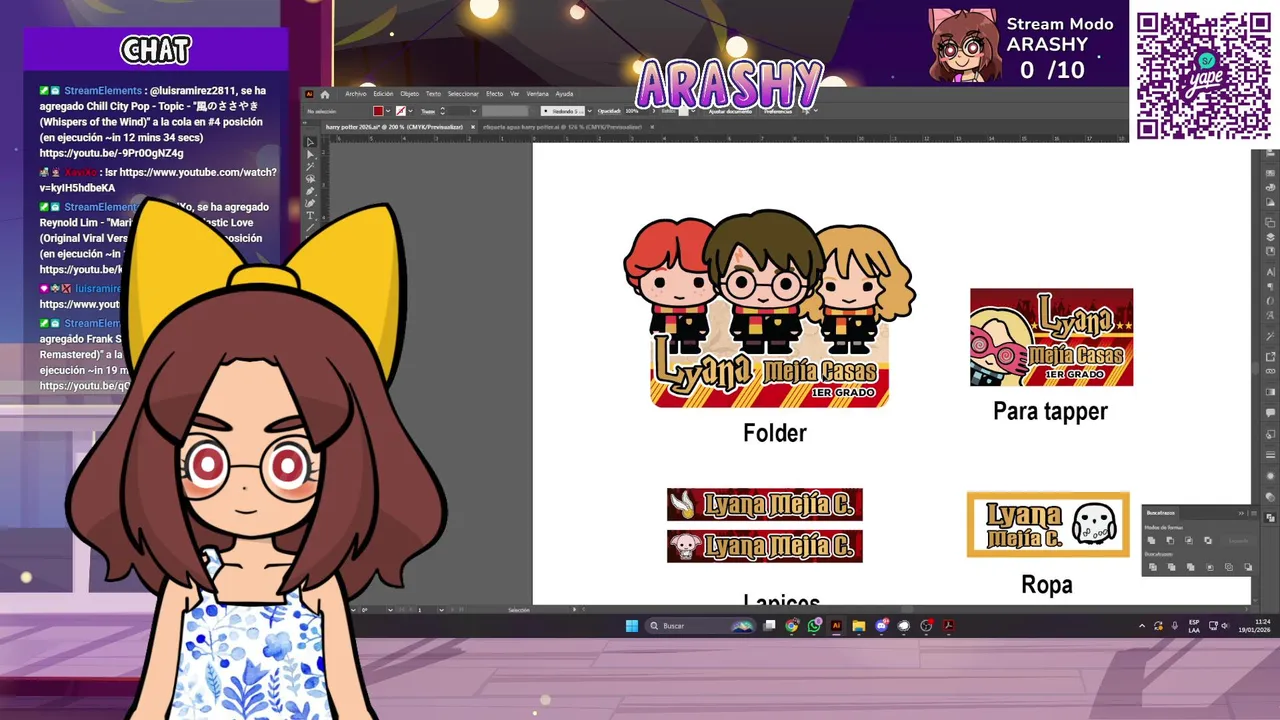Select the Pen tool
1280x720 pixels.
click(310, 191)
